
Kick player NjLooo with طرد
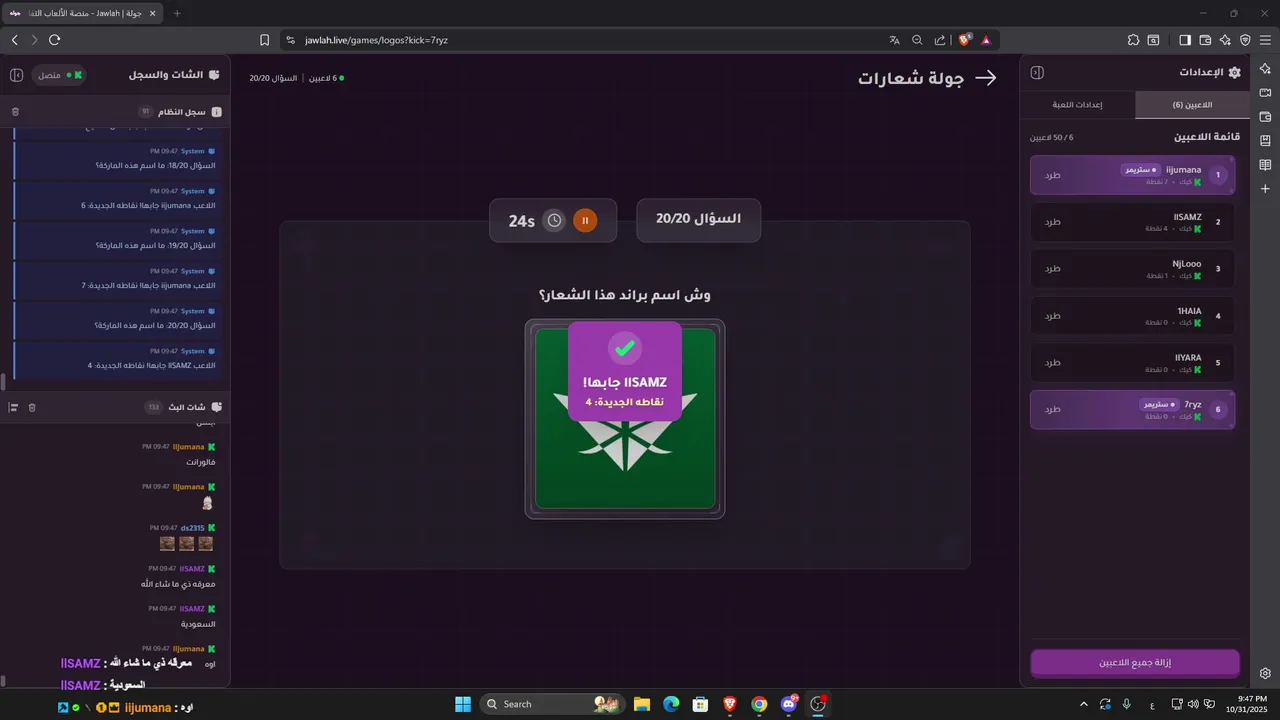click(1052, 269)
